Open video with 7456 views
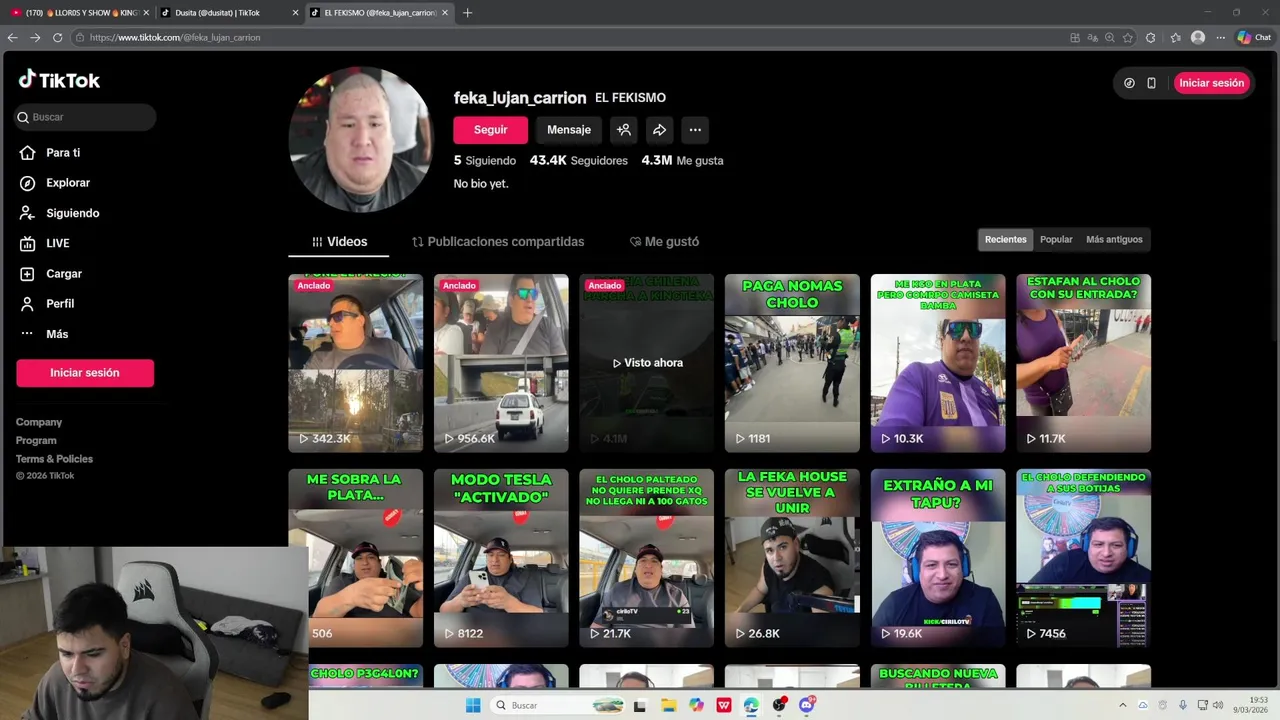This screenshot has width=1280, height=720. (1083, 558)
